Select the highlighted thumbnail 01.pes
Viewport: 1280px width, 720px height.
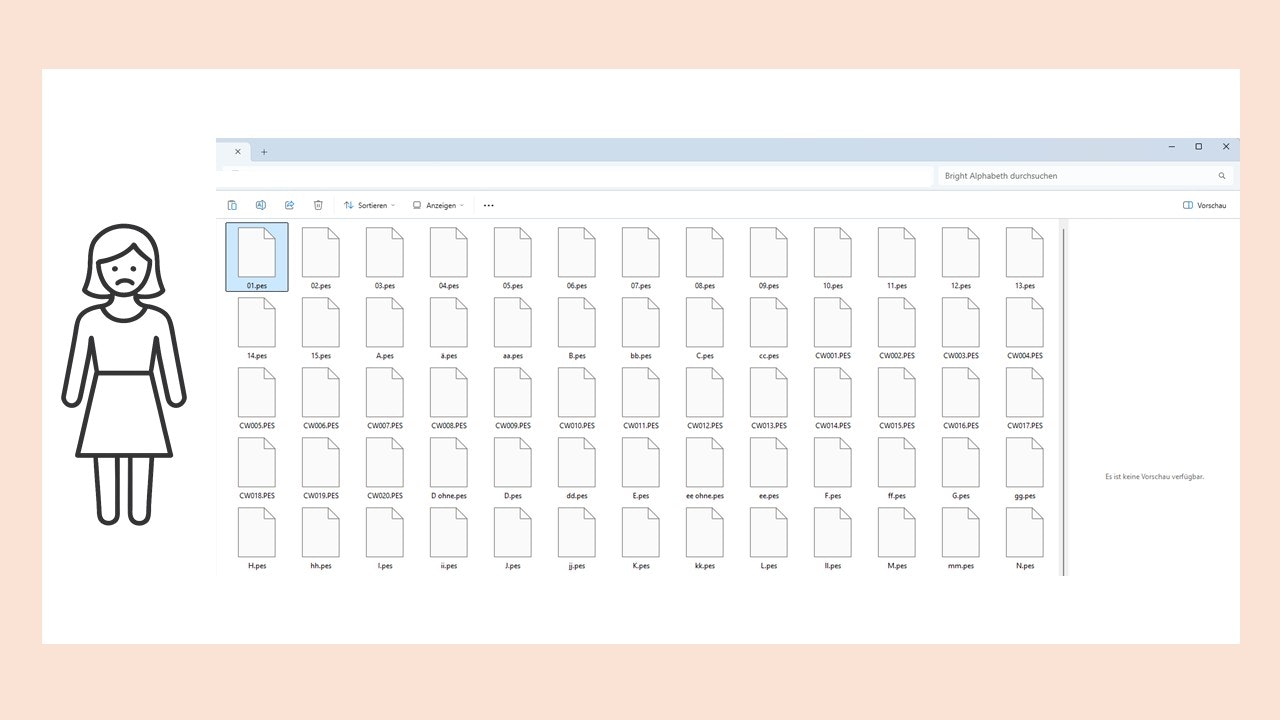[256, 253]
